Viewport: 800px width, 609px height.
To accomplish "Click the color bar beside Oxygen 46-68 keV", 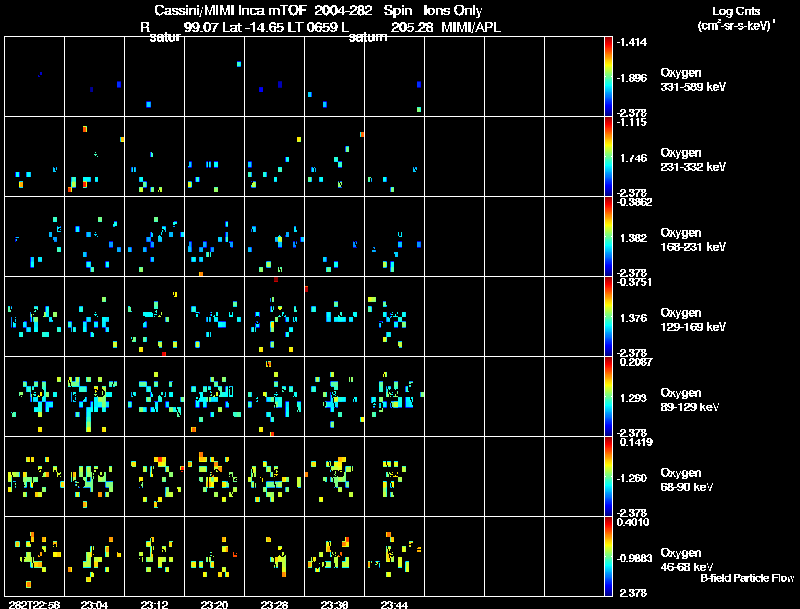I will click(608, 557).
